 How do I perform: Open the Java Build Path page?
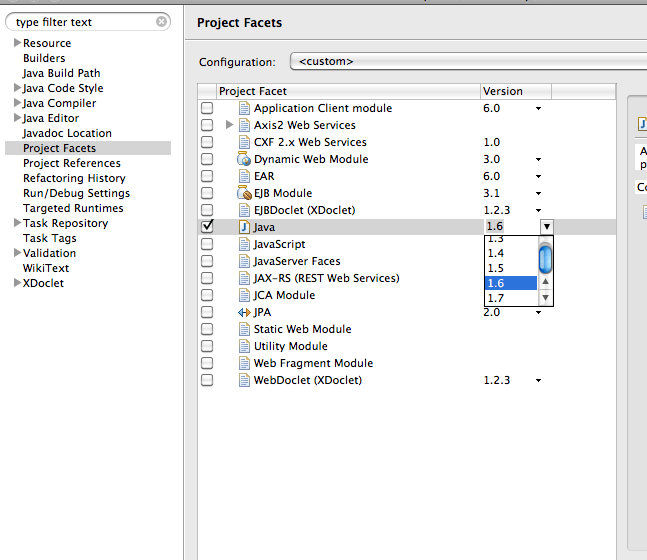(x=61, y=73)
